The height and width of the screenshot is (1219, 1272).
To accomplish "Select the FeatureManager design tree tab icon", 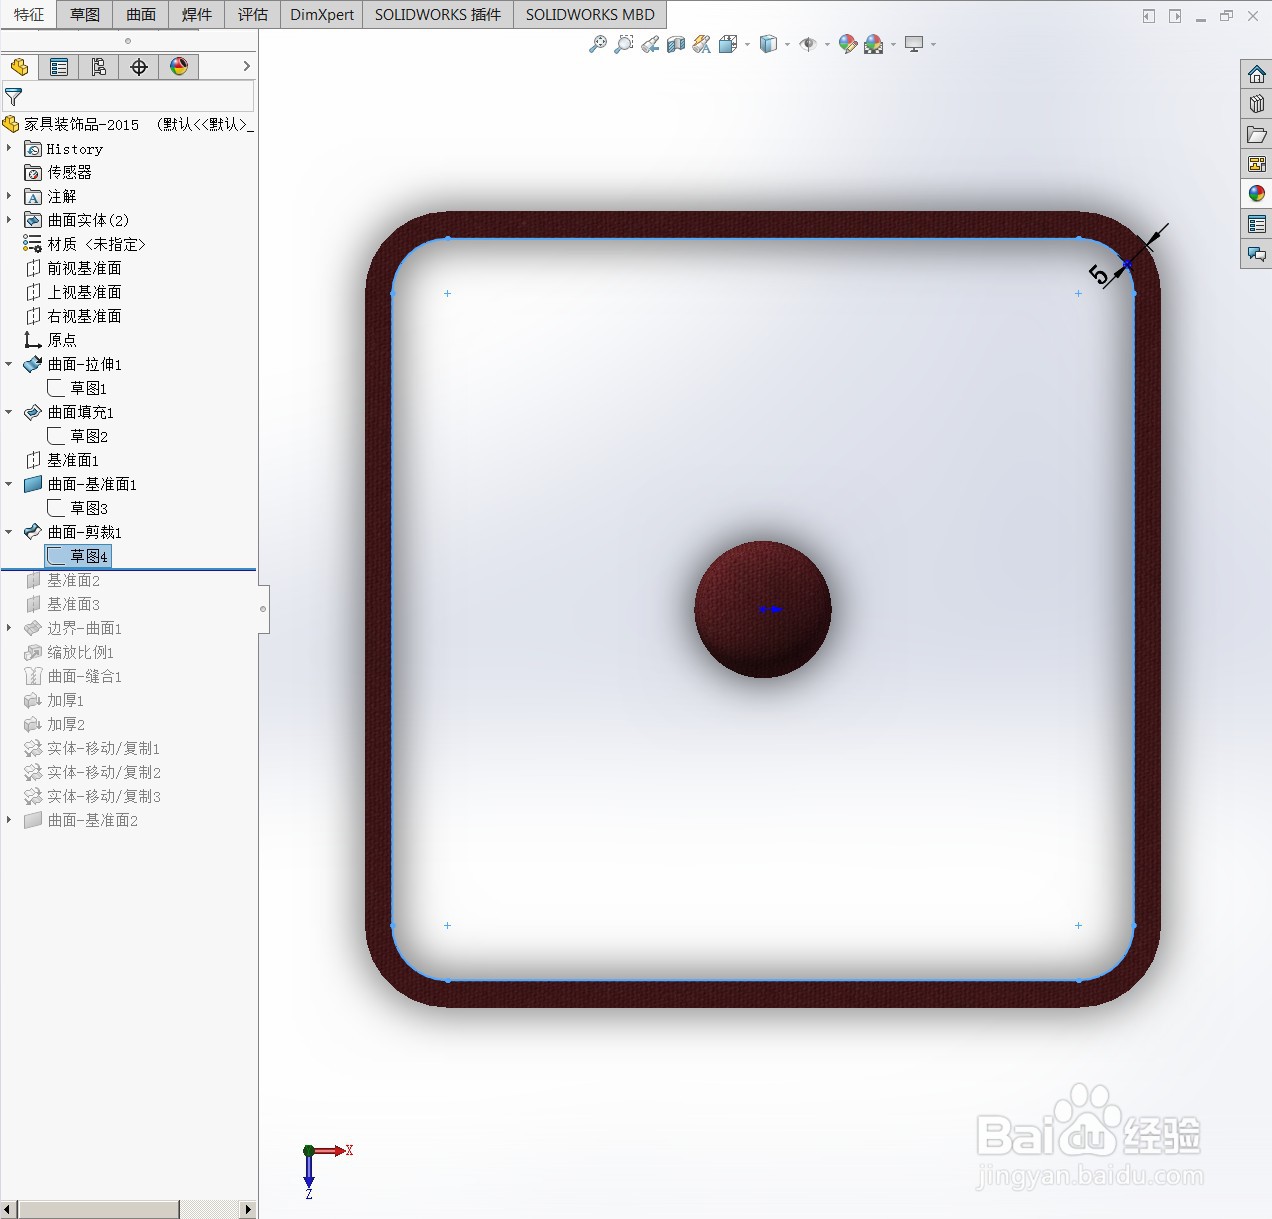I will 19,67.
